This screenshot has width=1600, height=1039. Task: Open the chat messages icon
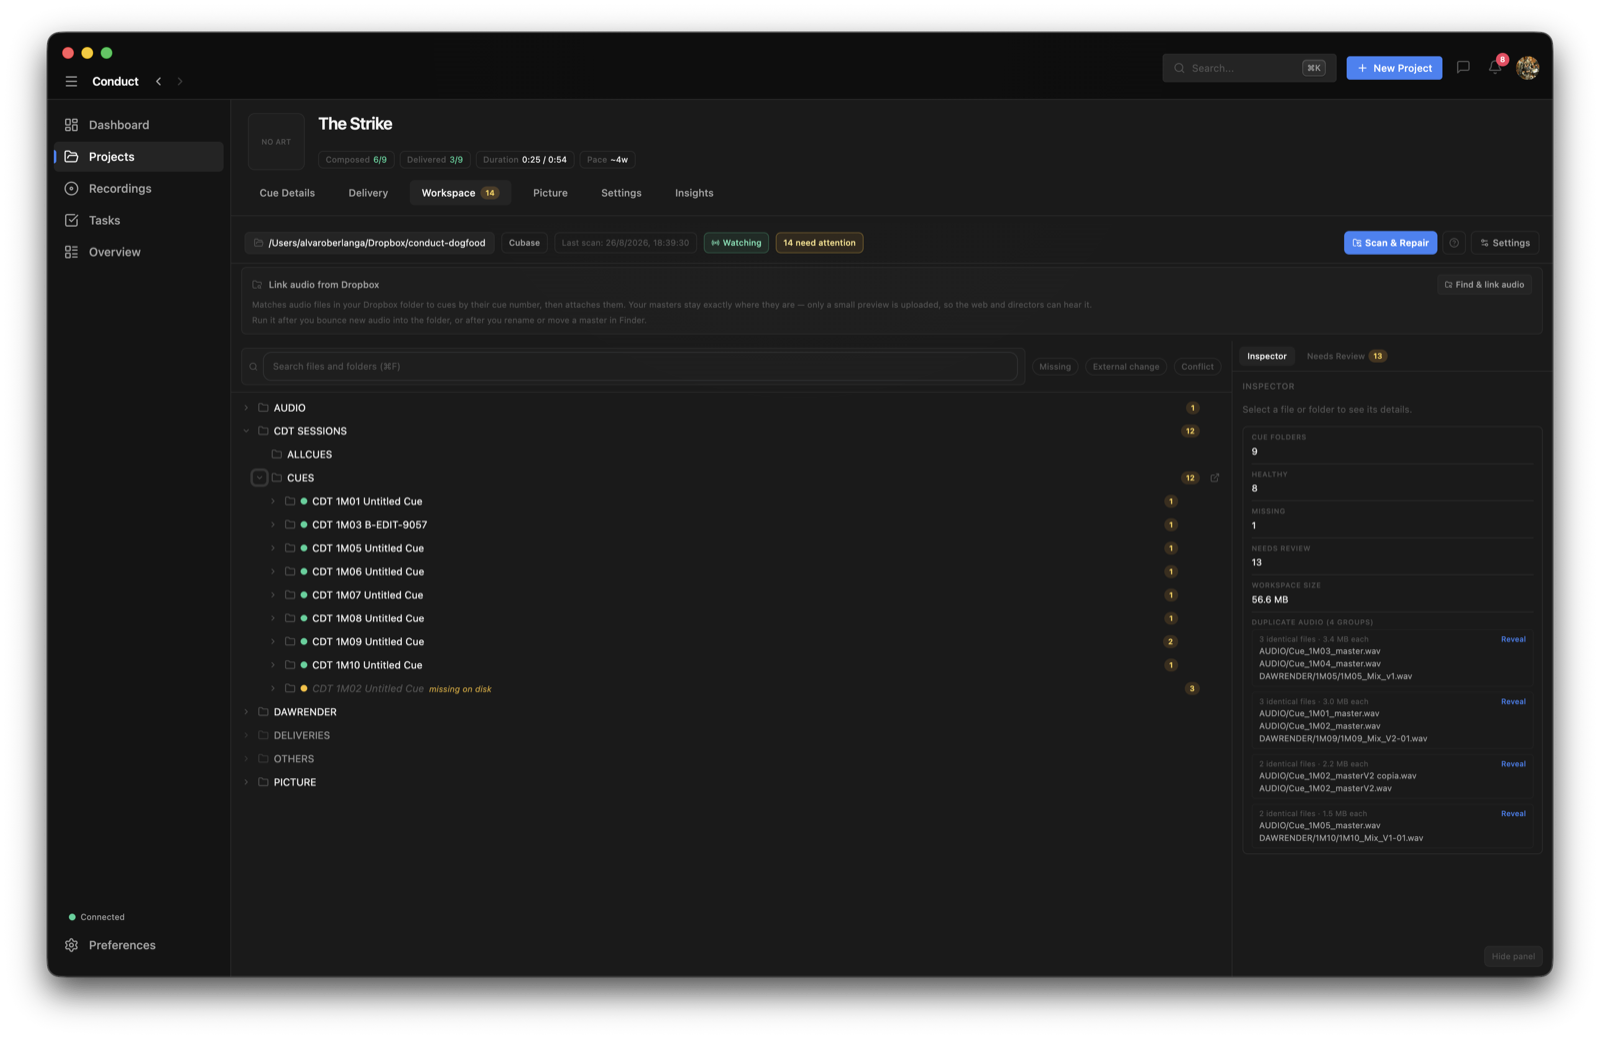[1463, 68]
